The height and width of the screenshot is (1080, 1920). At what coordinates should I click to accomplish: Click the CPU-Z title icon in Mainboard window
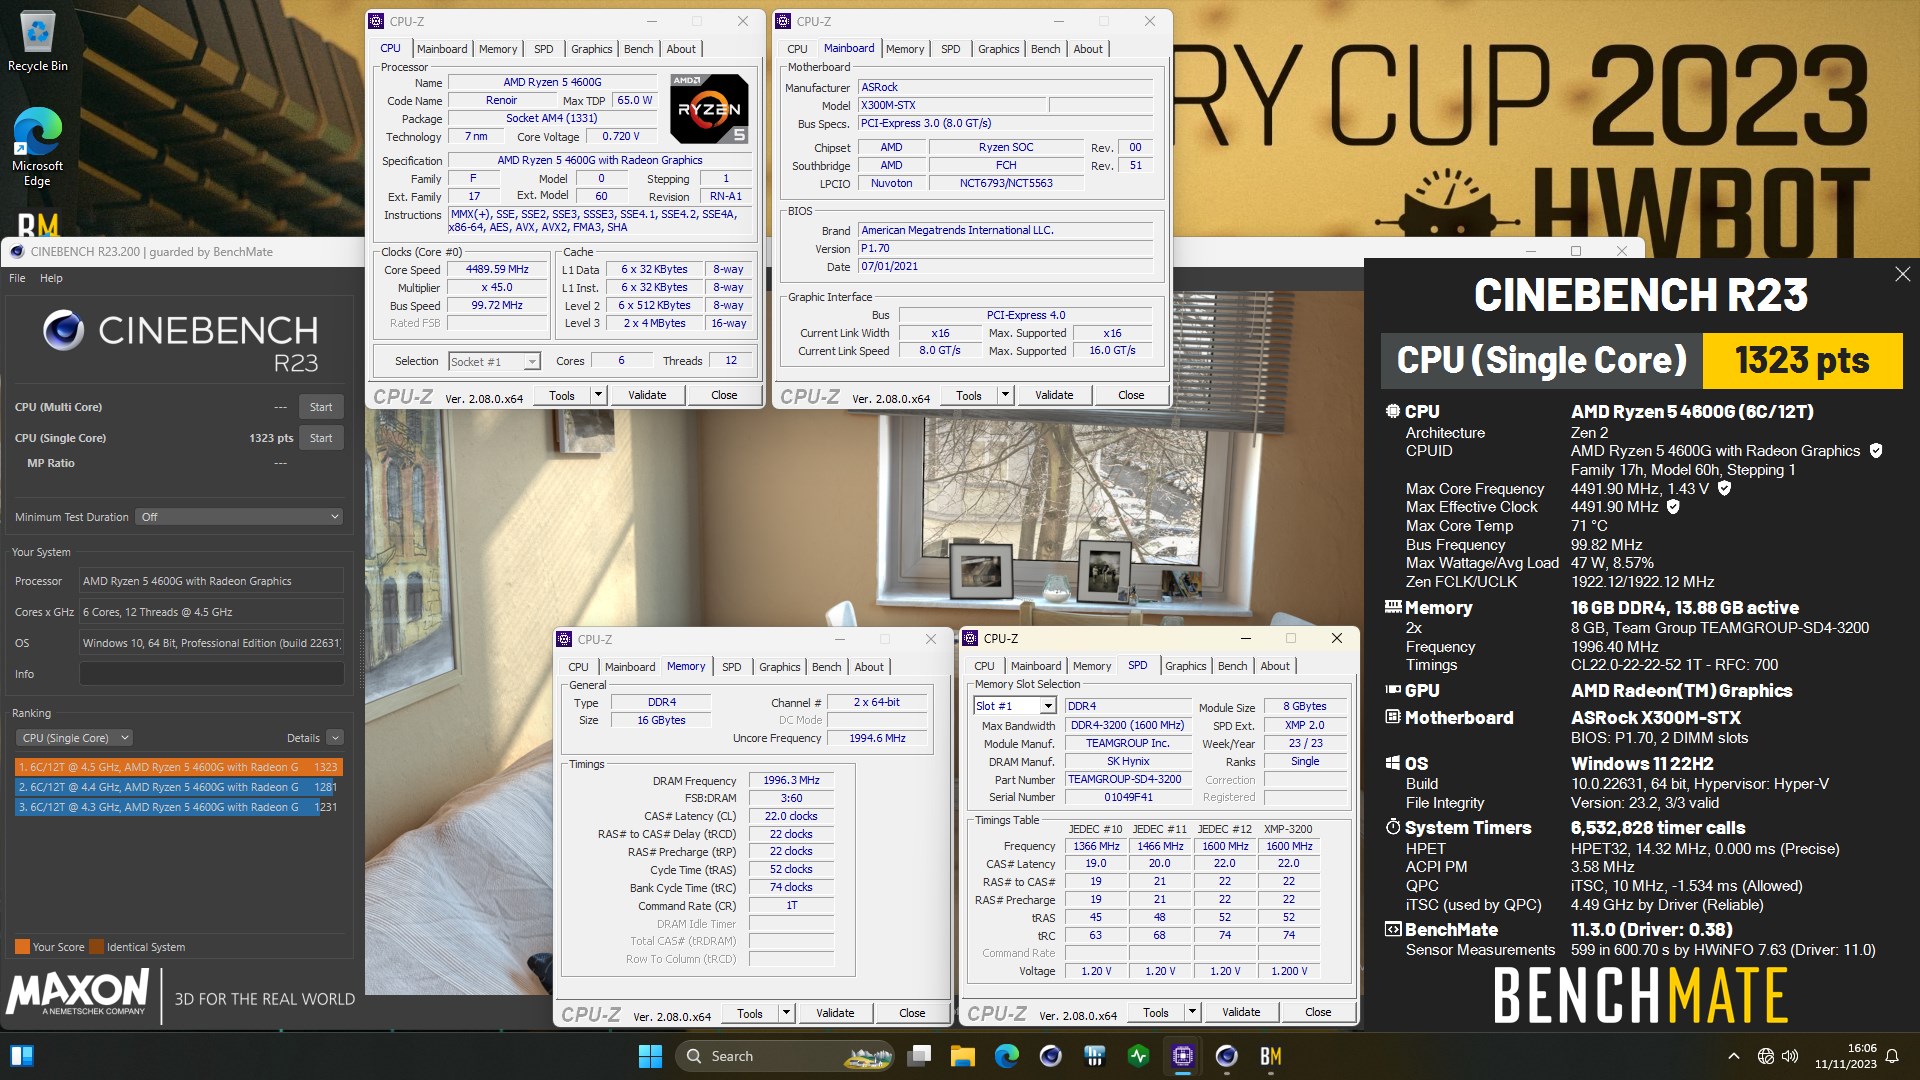point(783,21)
